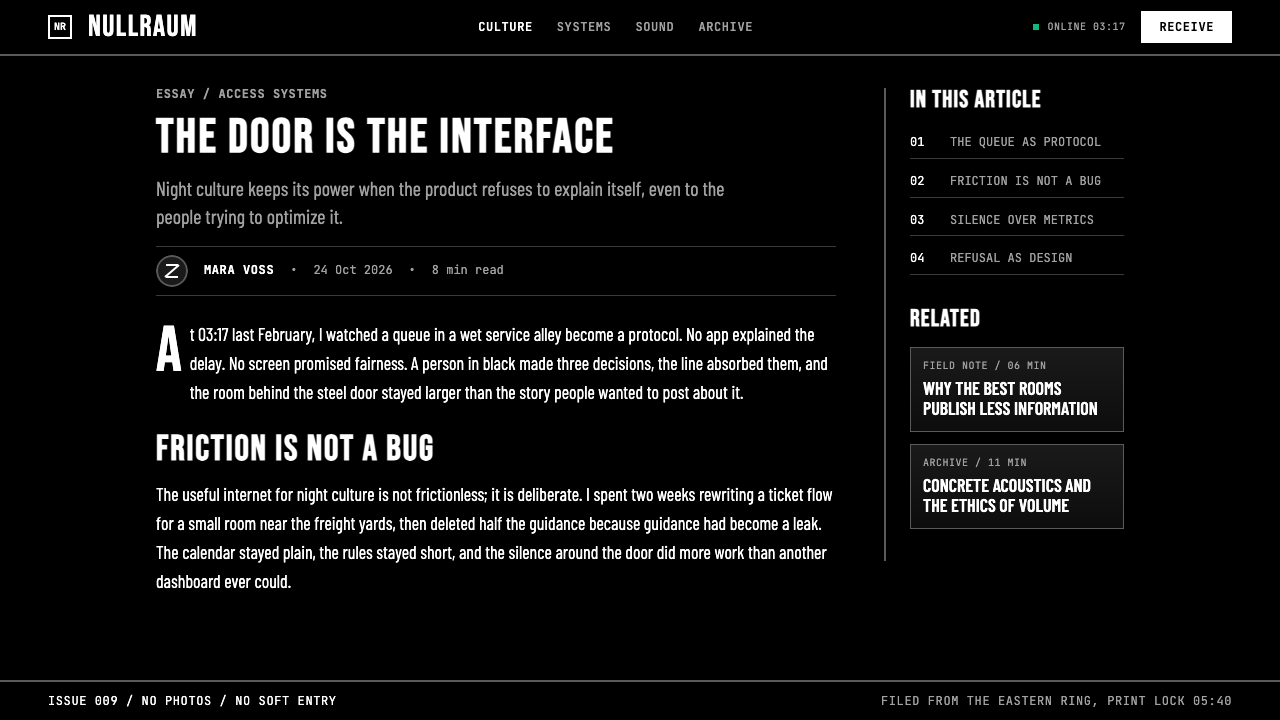This screenshot has width=1280, height=720.
Task: Click the Mara Voss author avatar
Action: pos(172,271)
